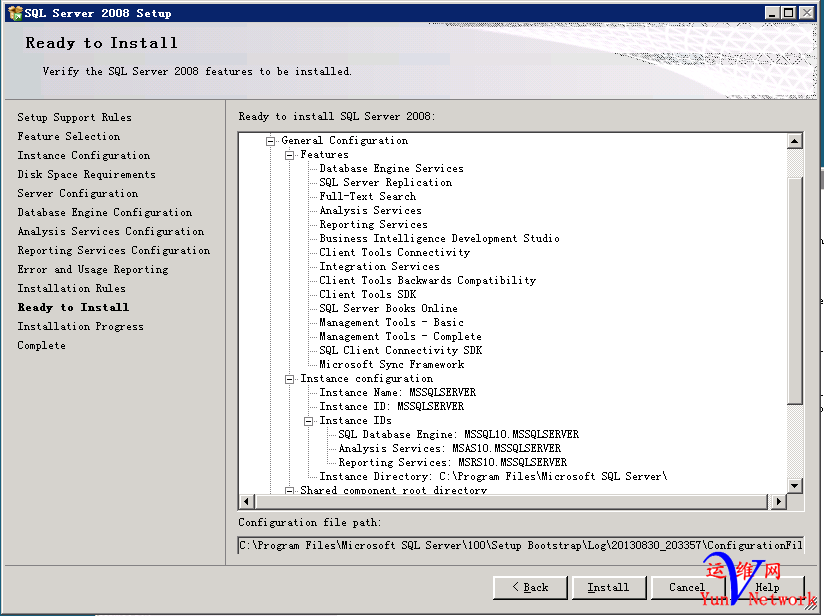This screenshot has width=824, height=616.
Task: Collapse the Shared component root directory node
Action: [290, 491]
